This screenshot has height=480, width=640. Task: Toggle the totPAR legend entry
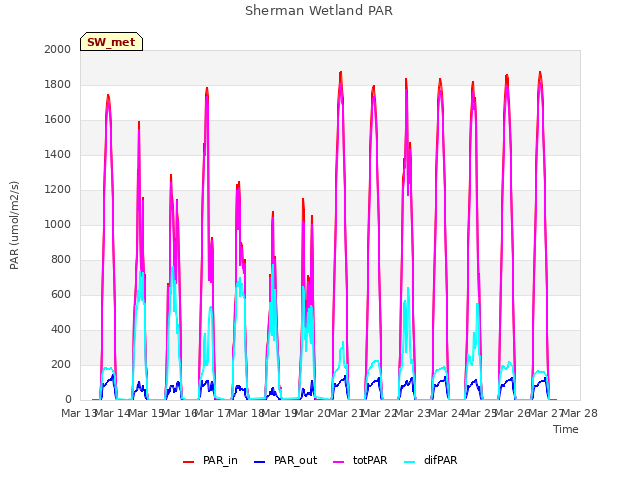[x=360, y=460]
